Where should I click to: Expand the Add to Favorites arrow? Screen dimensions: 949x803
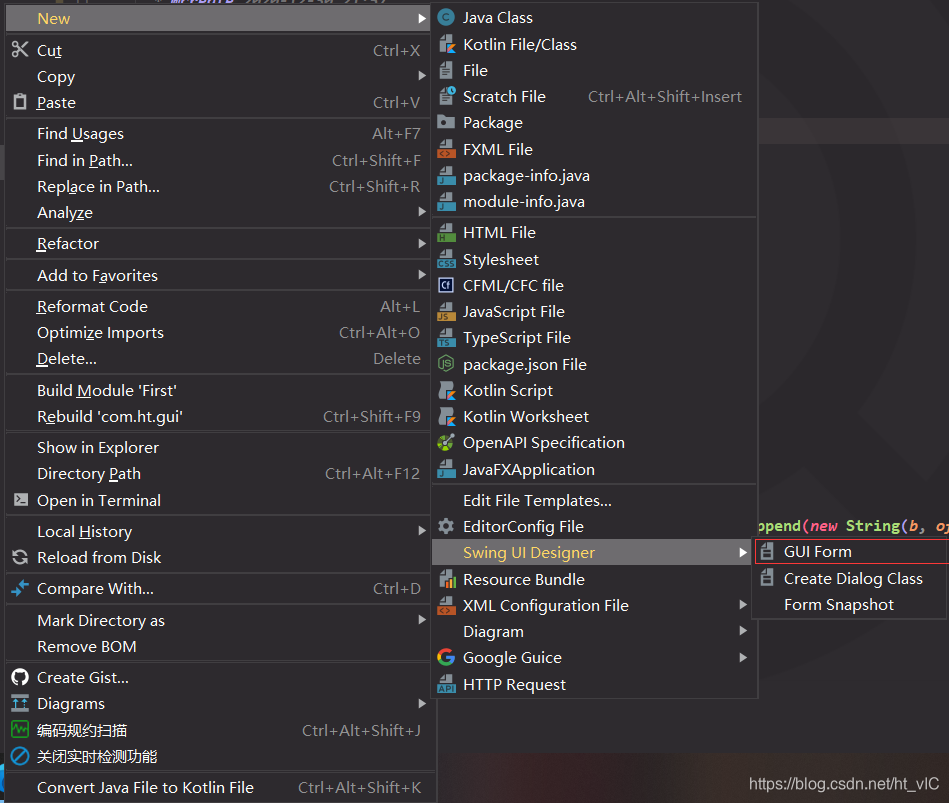coord(422,275)
